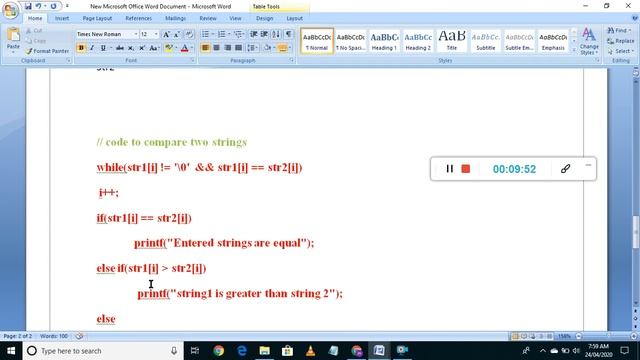
Task: Switch to the Mailings tab
Action: [x=176, y=18]
